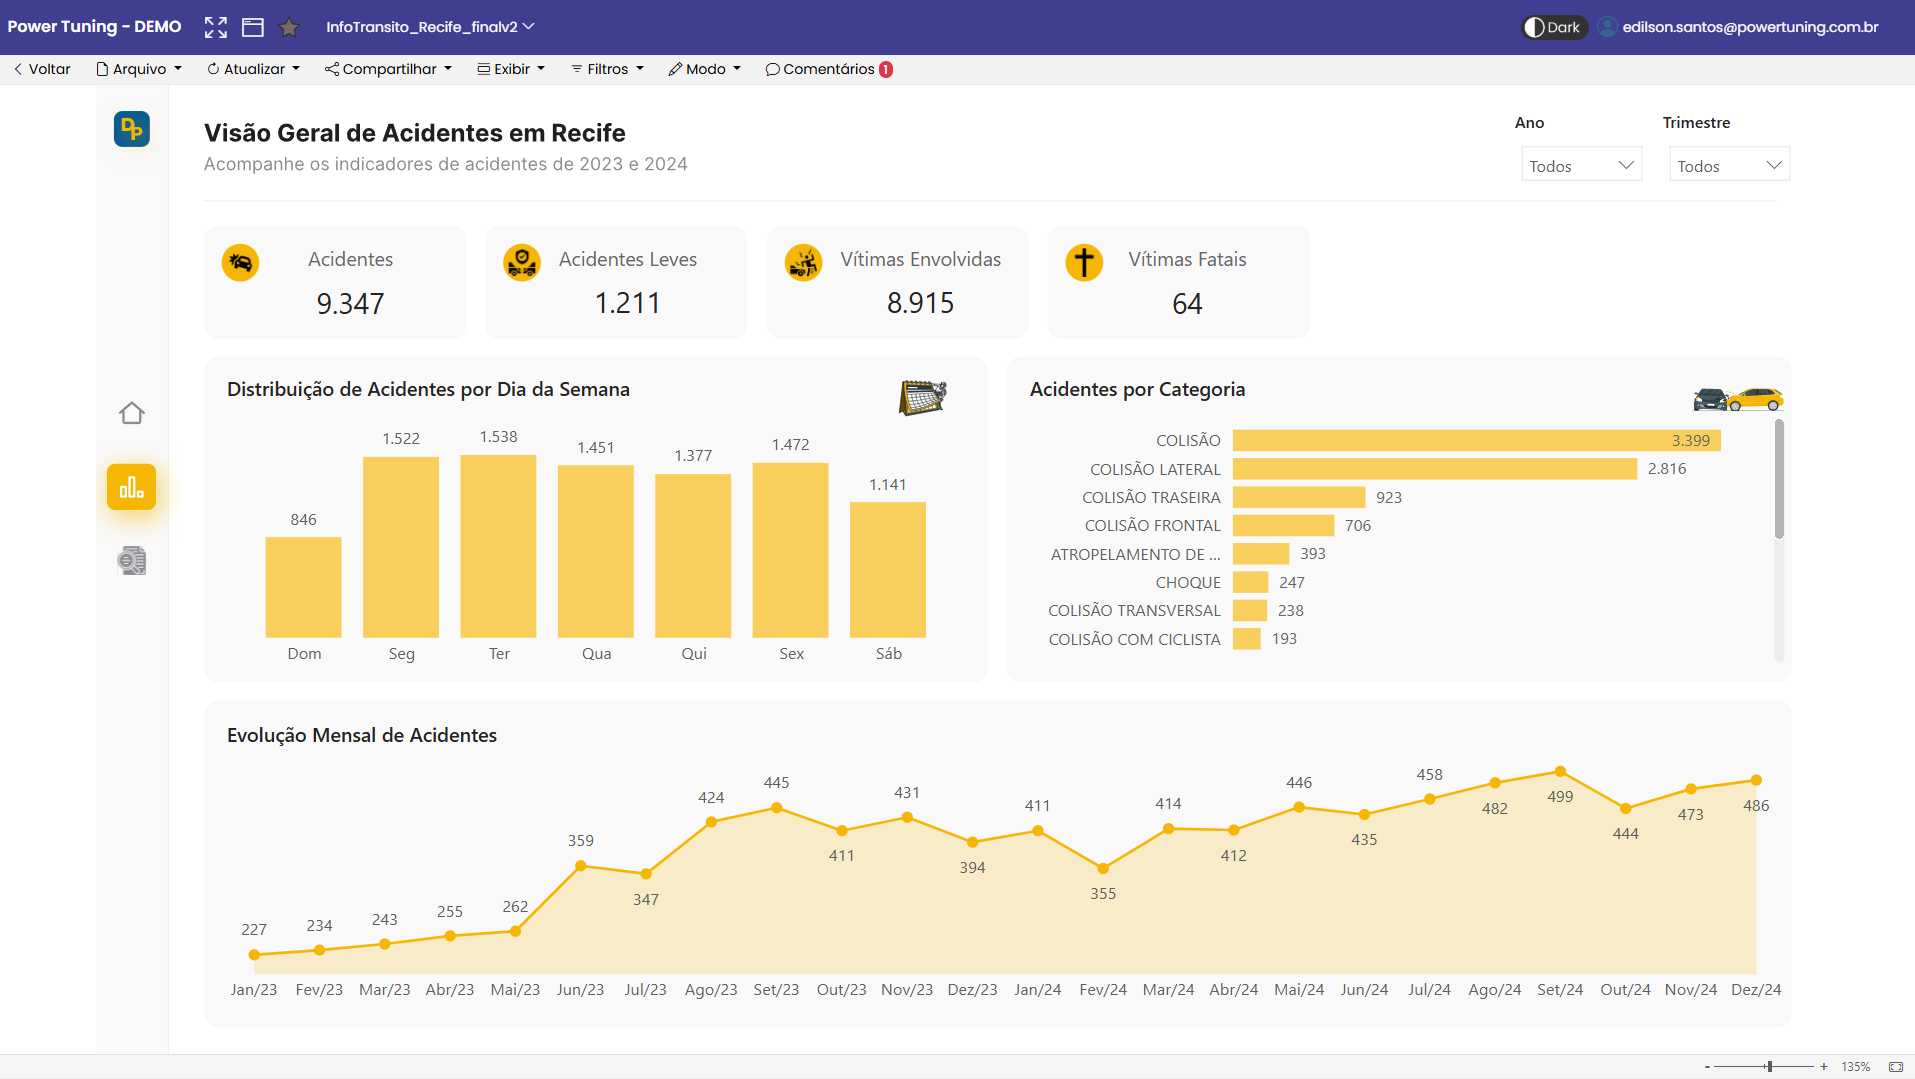Expand the Ano filter dropdown
Image resolution: width=1915 pixels, height=1079 pixels.
[x=1581, y=165]
